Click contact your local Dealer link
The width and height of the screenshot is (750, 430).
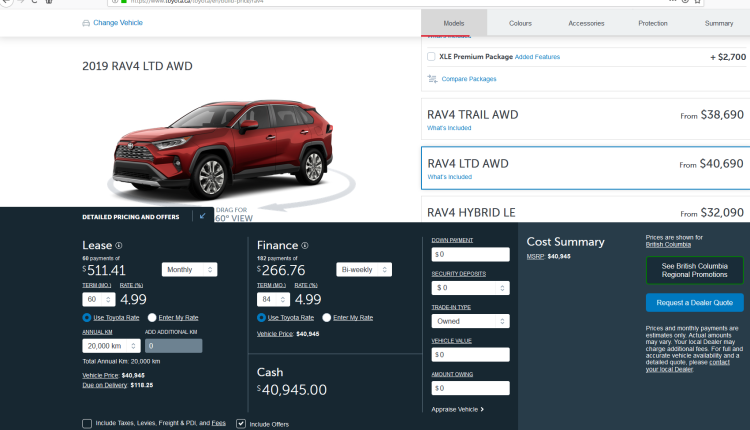tap(687, 366)
